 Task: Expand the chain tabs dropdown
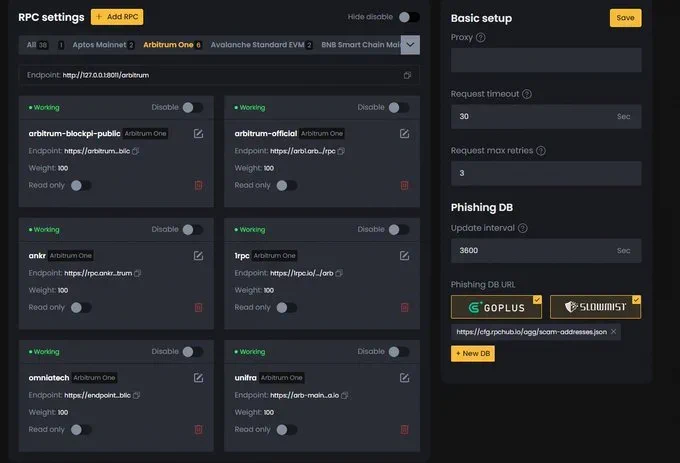tap(410, 45)
